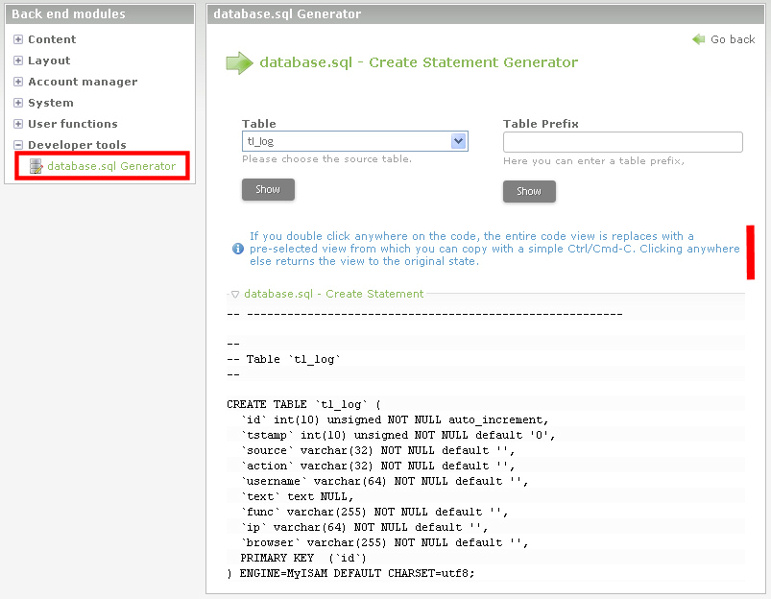Follow the Go back text link
This screenshot has width=771, height=599.
[x=732, y=40]
